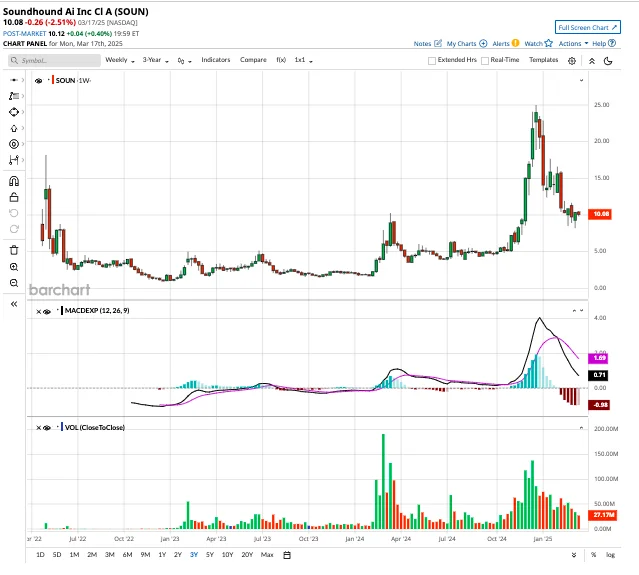Image resolution: width=639 pixels, height=575 pixels.
Task: Collapse the SOUN price pane chevron
Action: [581, 80]
